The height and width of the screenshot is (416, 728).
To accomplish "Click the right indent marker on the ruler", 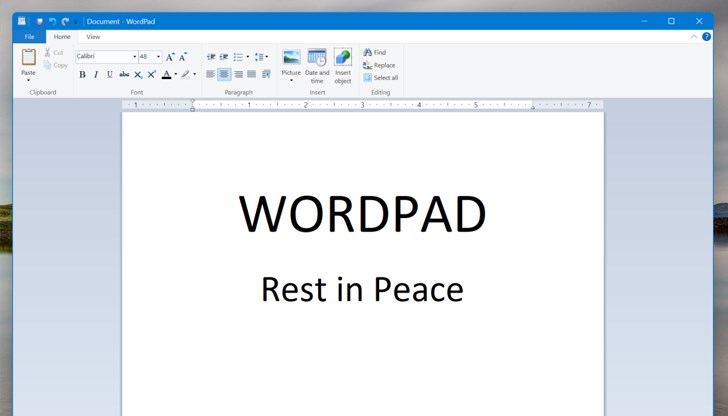I will coord(533,108).
